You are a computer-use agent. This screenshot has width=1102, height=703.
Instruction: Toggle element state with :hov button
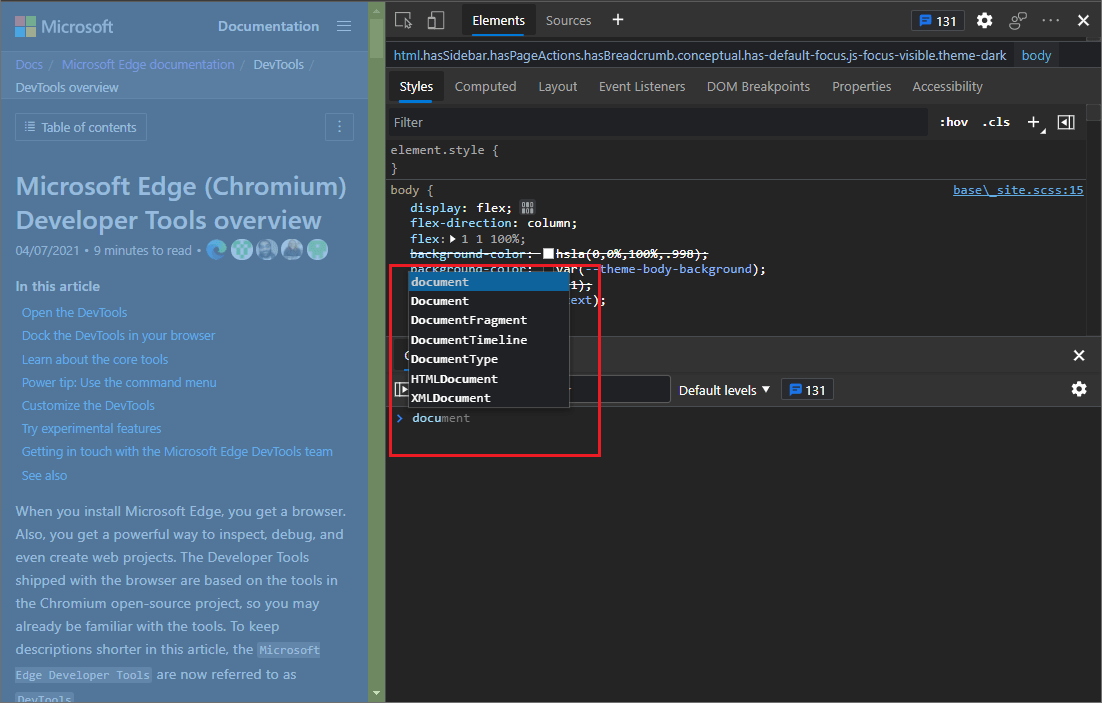click(x=953, y=121)
